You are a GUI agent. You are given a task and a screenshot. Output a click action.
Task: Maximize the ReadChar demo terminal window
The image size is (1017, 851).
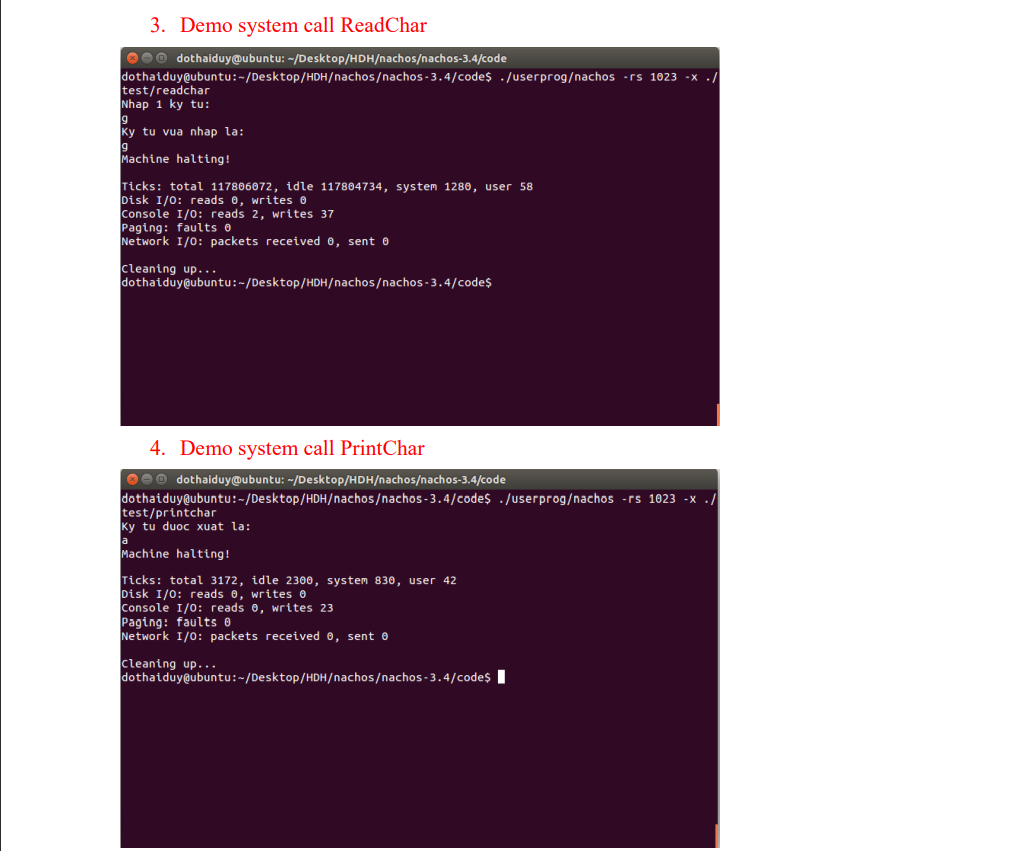pos(162,58)
